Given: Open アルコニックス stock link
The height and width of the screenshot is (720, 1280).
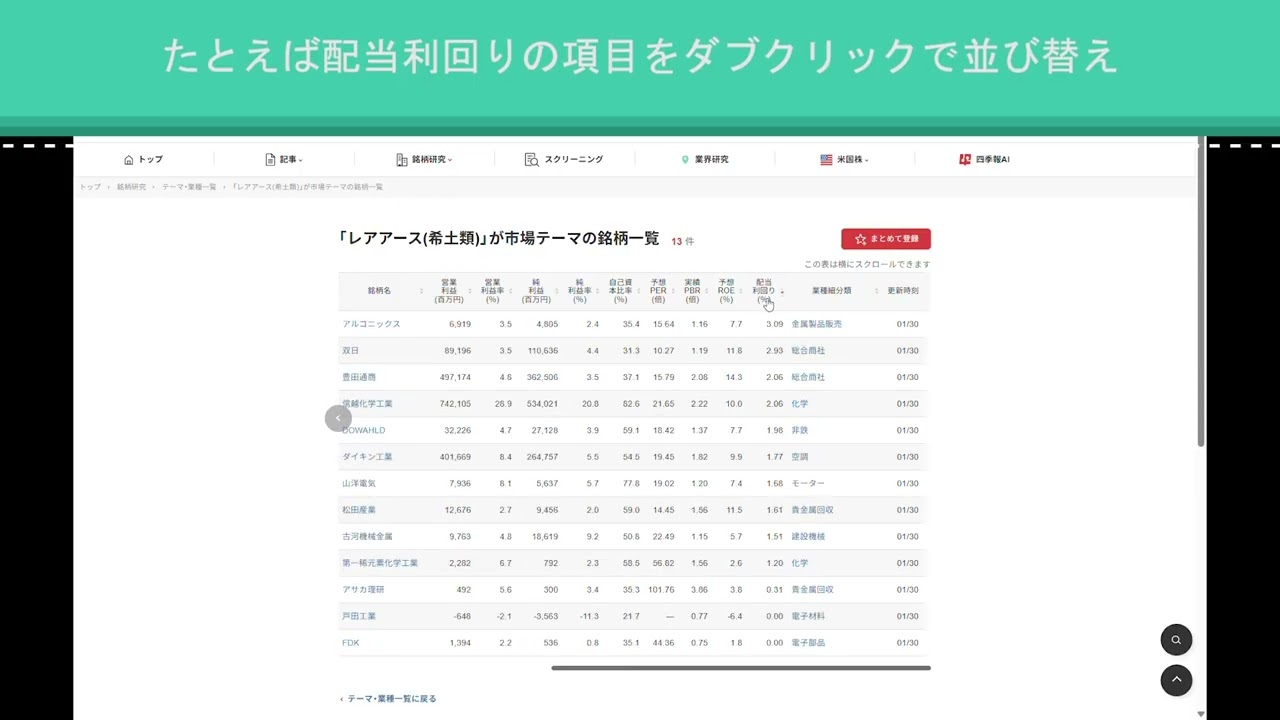Looking at the screenshot, I should pos(371,324).
